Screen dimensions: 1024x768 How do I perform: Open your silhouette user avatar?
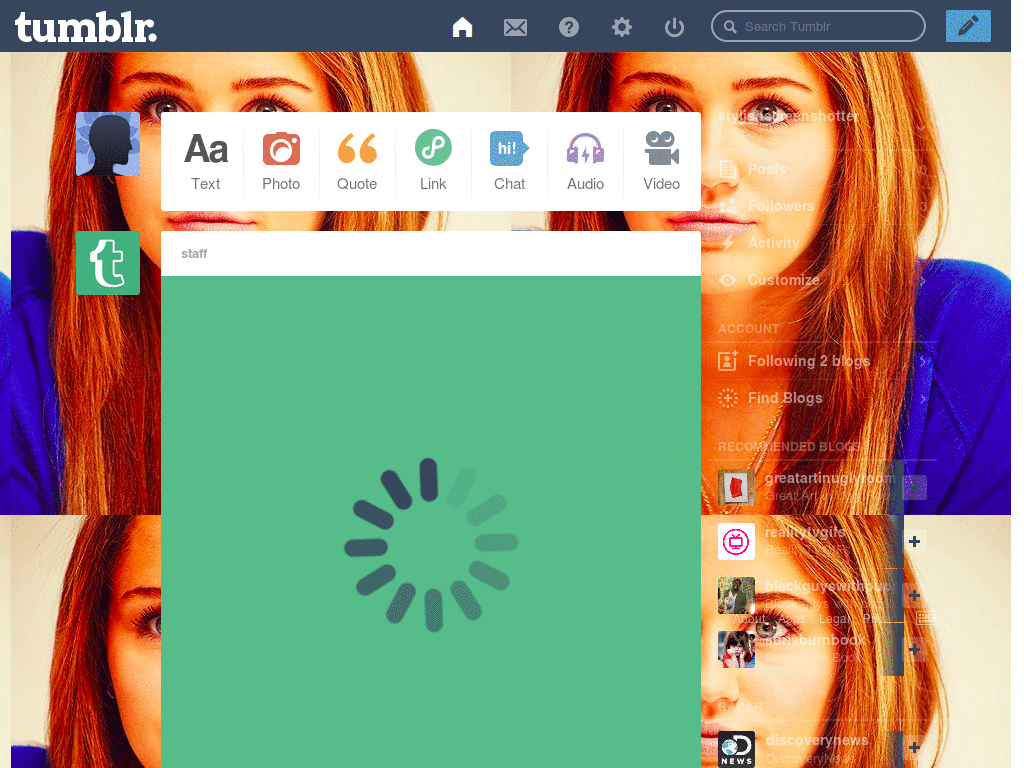[x=108, y=144]
